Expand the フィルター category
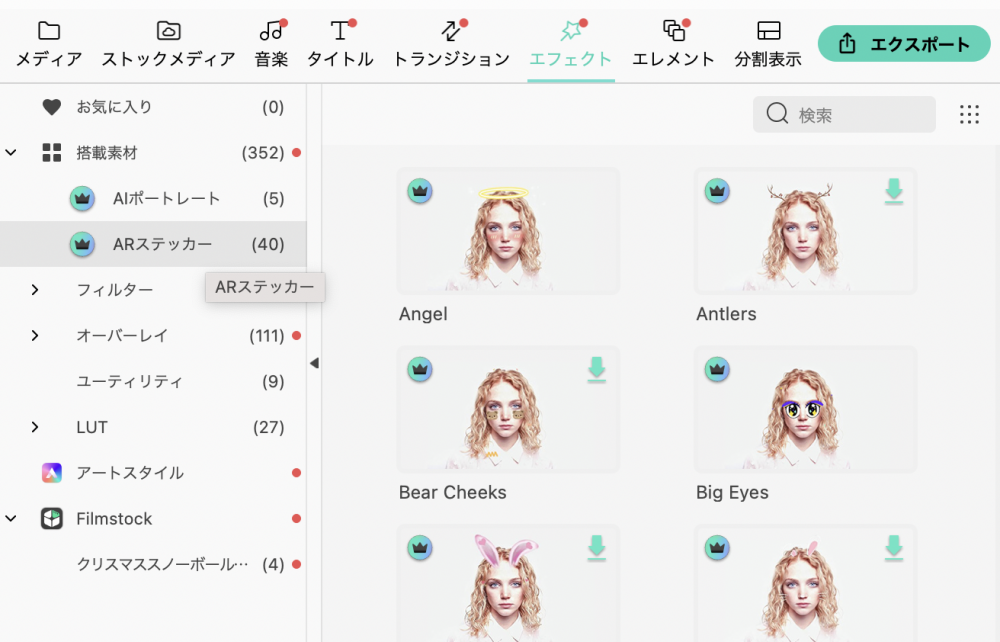This screenshot has width=1000, height=642. [35, 290]
